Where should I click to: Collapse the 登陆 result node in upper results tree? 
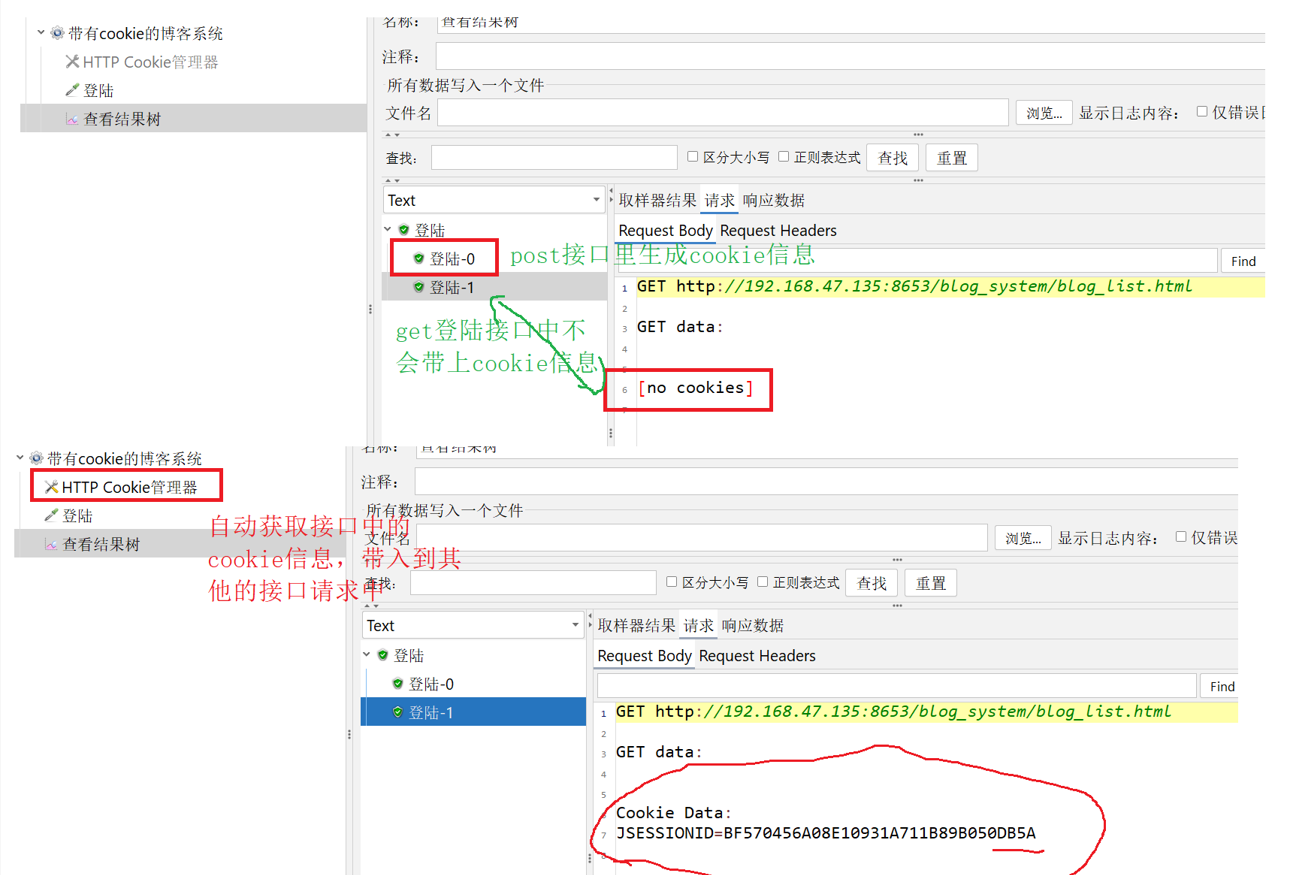[x=388, y=230]
